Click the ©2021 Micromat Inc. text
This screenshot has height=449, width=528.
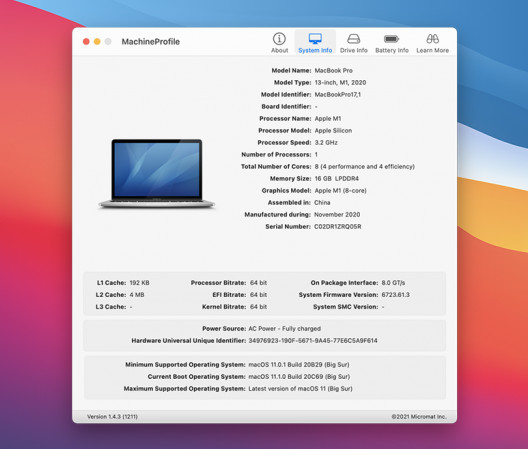point(419,417)
